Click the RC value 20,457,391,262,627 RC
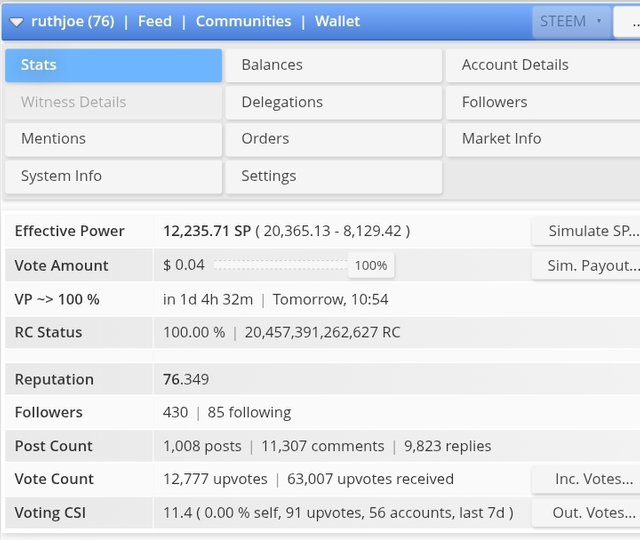 pos(322,333)
